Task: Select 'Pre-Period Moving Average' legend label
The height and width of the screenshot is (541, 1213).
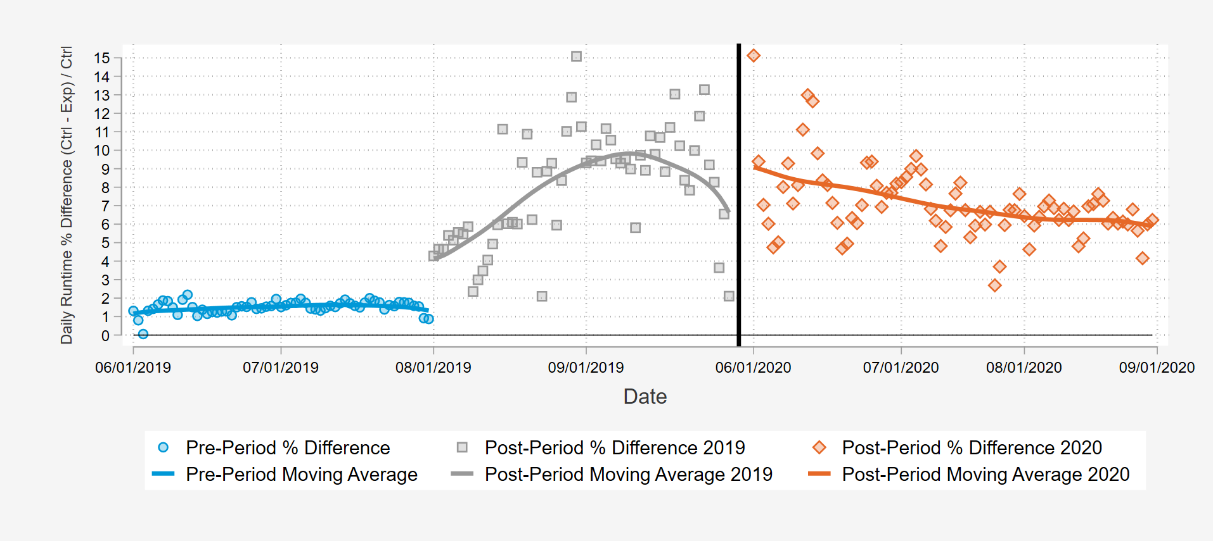Action: click(x=302, y=474)
